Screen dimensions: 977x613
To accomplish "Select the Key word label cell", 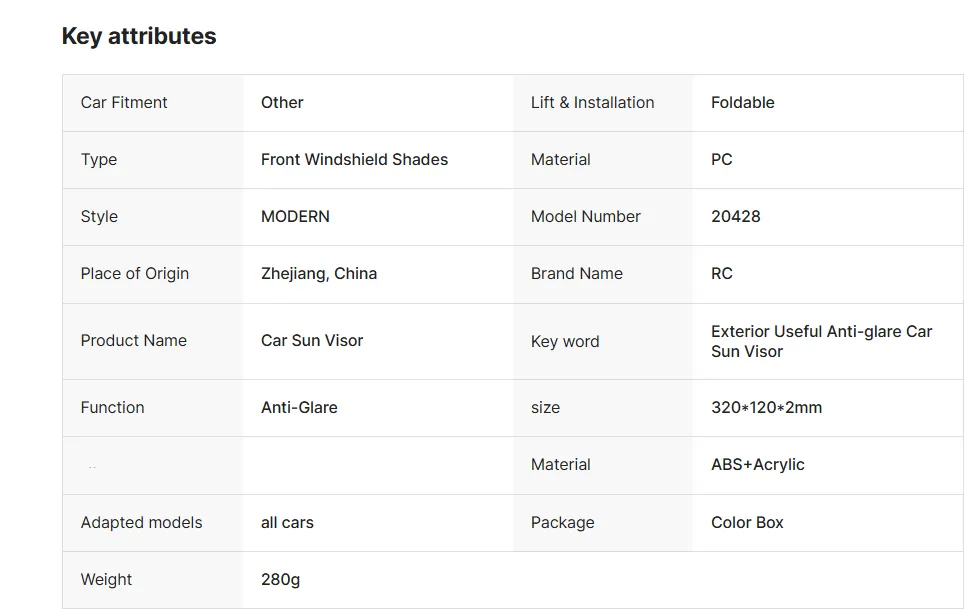I will pyautogui.click(x=603, y=341).
